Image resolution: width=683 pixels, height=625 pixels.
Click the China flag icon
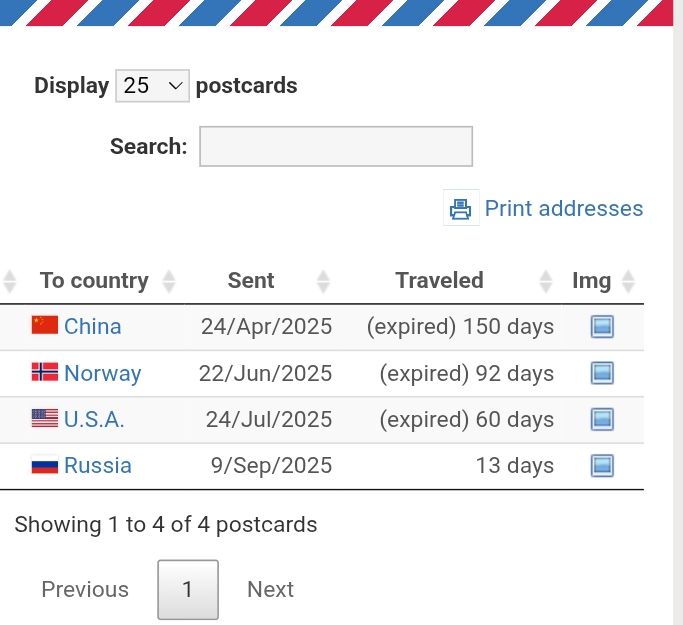pyautogui.click(x=45, y=326)
